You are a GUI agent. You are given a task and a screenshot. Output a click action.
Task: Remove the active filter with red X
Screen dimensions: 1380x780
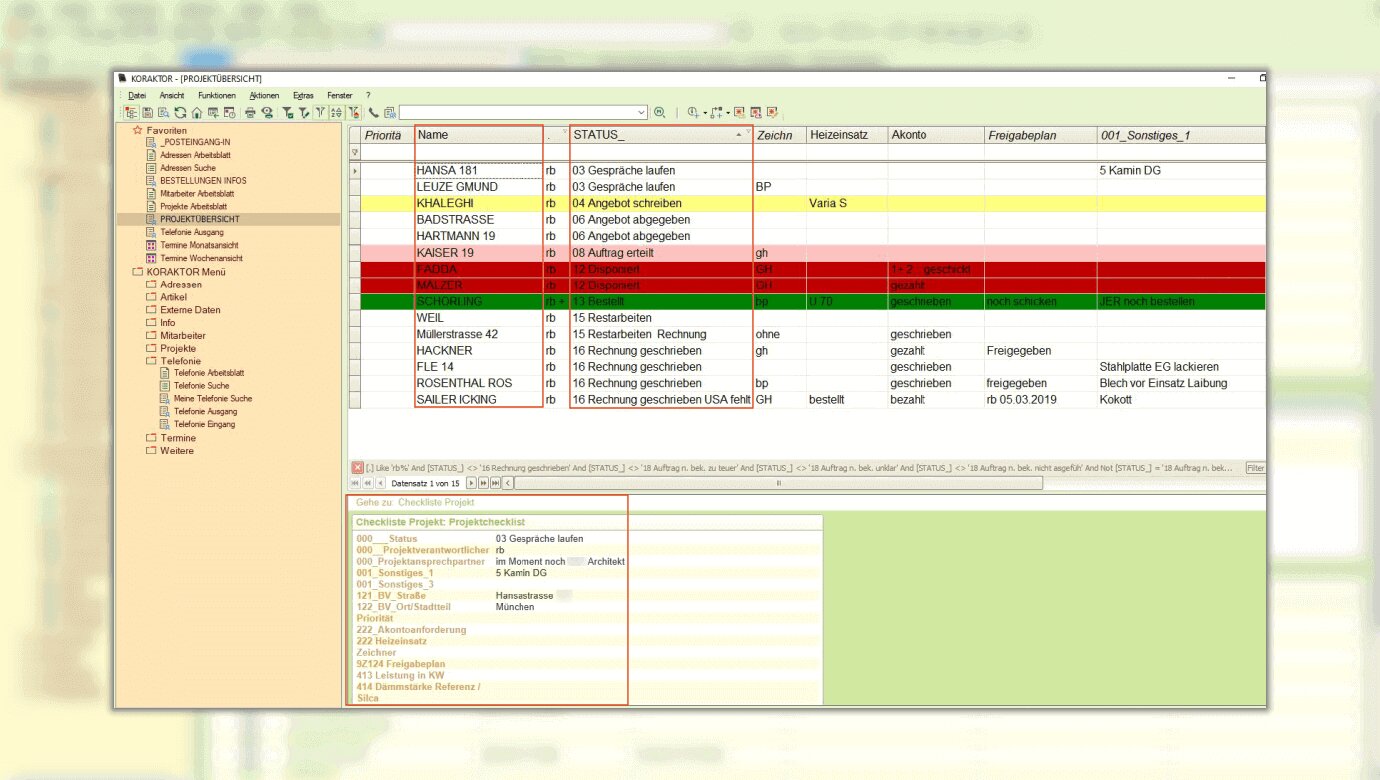pos(357,468)
